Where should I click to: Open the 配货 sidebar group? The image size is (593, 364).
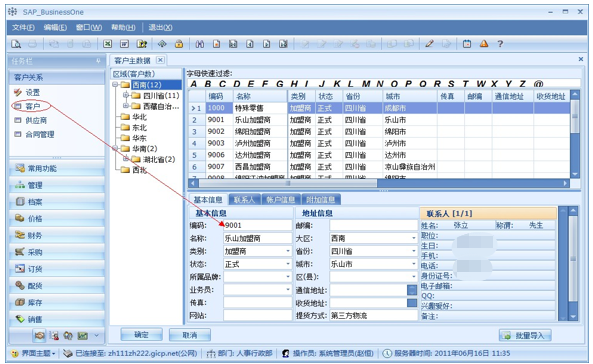57,286
